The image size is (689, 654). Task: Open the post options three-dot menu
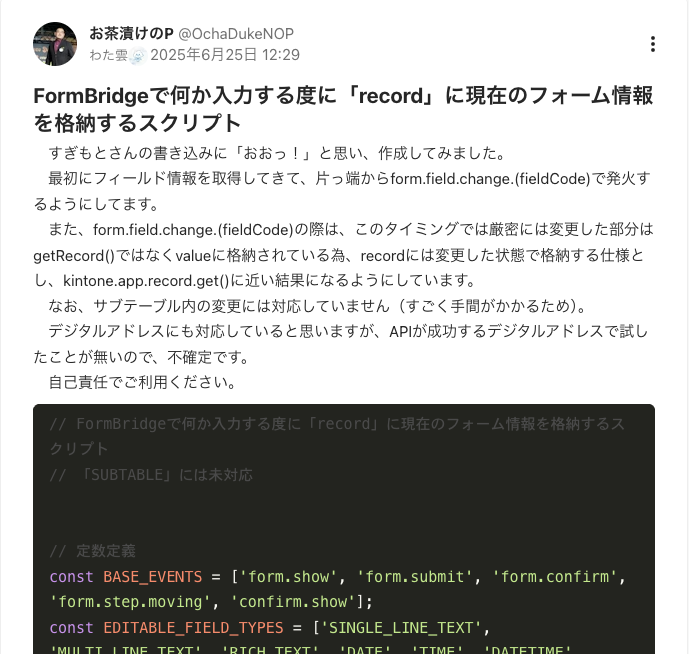click(x=652, y=44)
